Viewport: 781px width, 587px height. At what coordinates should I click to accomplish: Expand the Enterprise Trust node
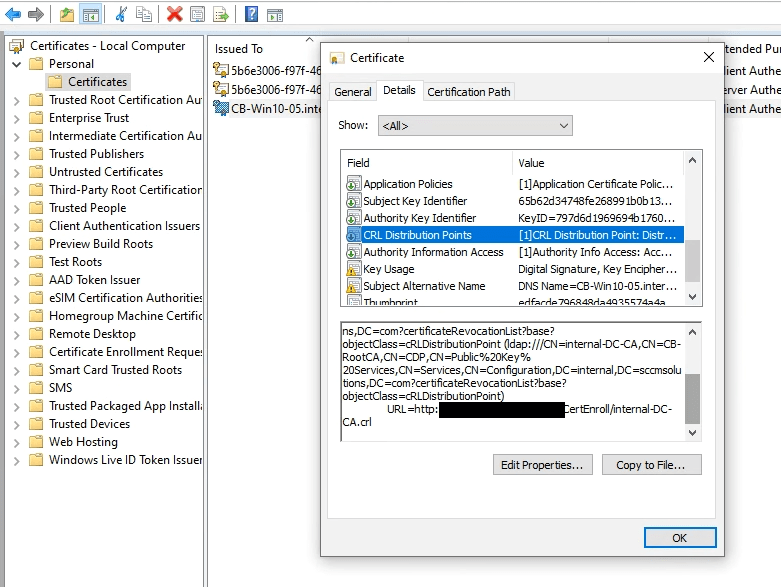[16, 119]
